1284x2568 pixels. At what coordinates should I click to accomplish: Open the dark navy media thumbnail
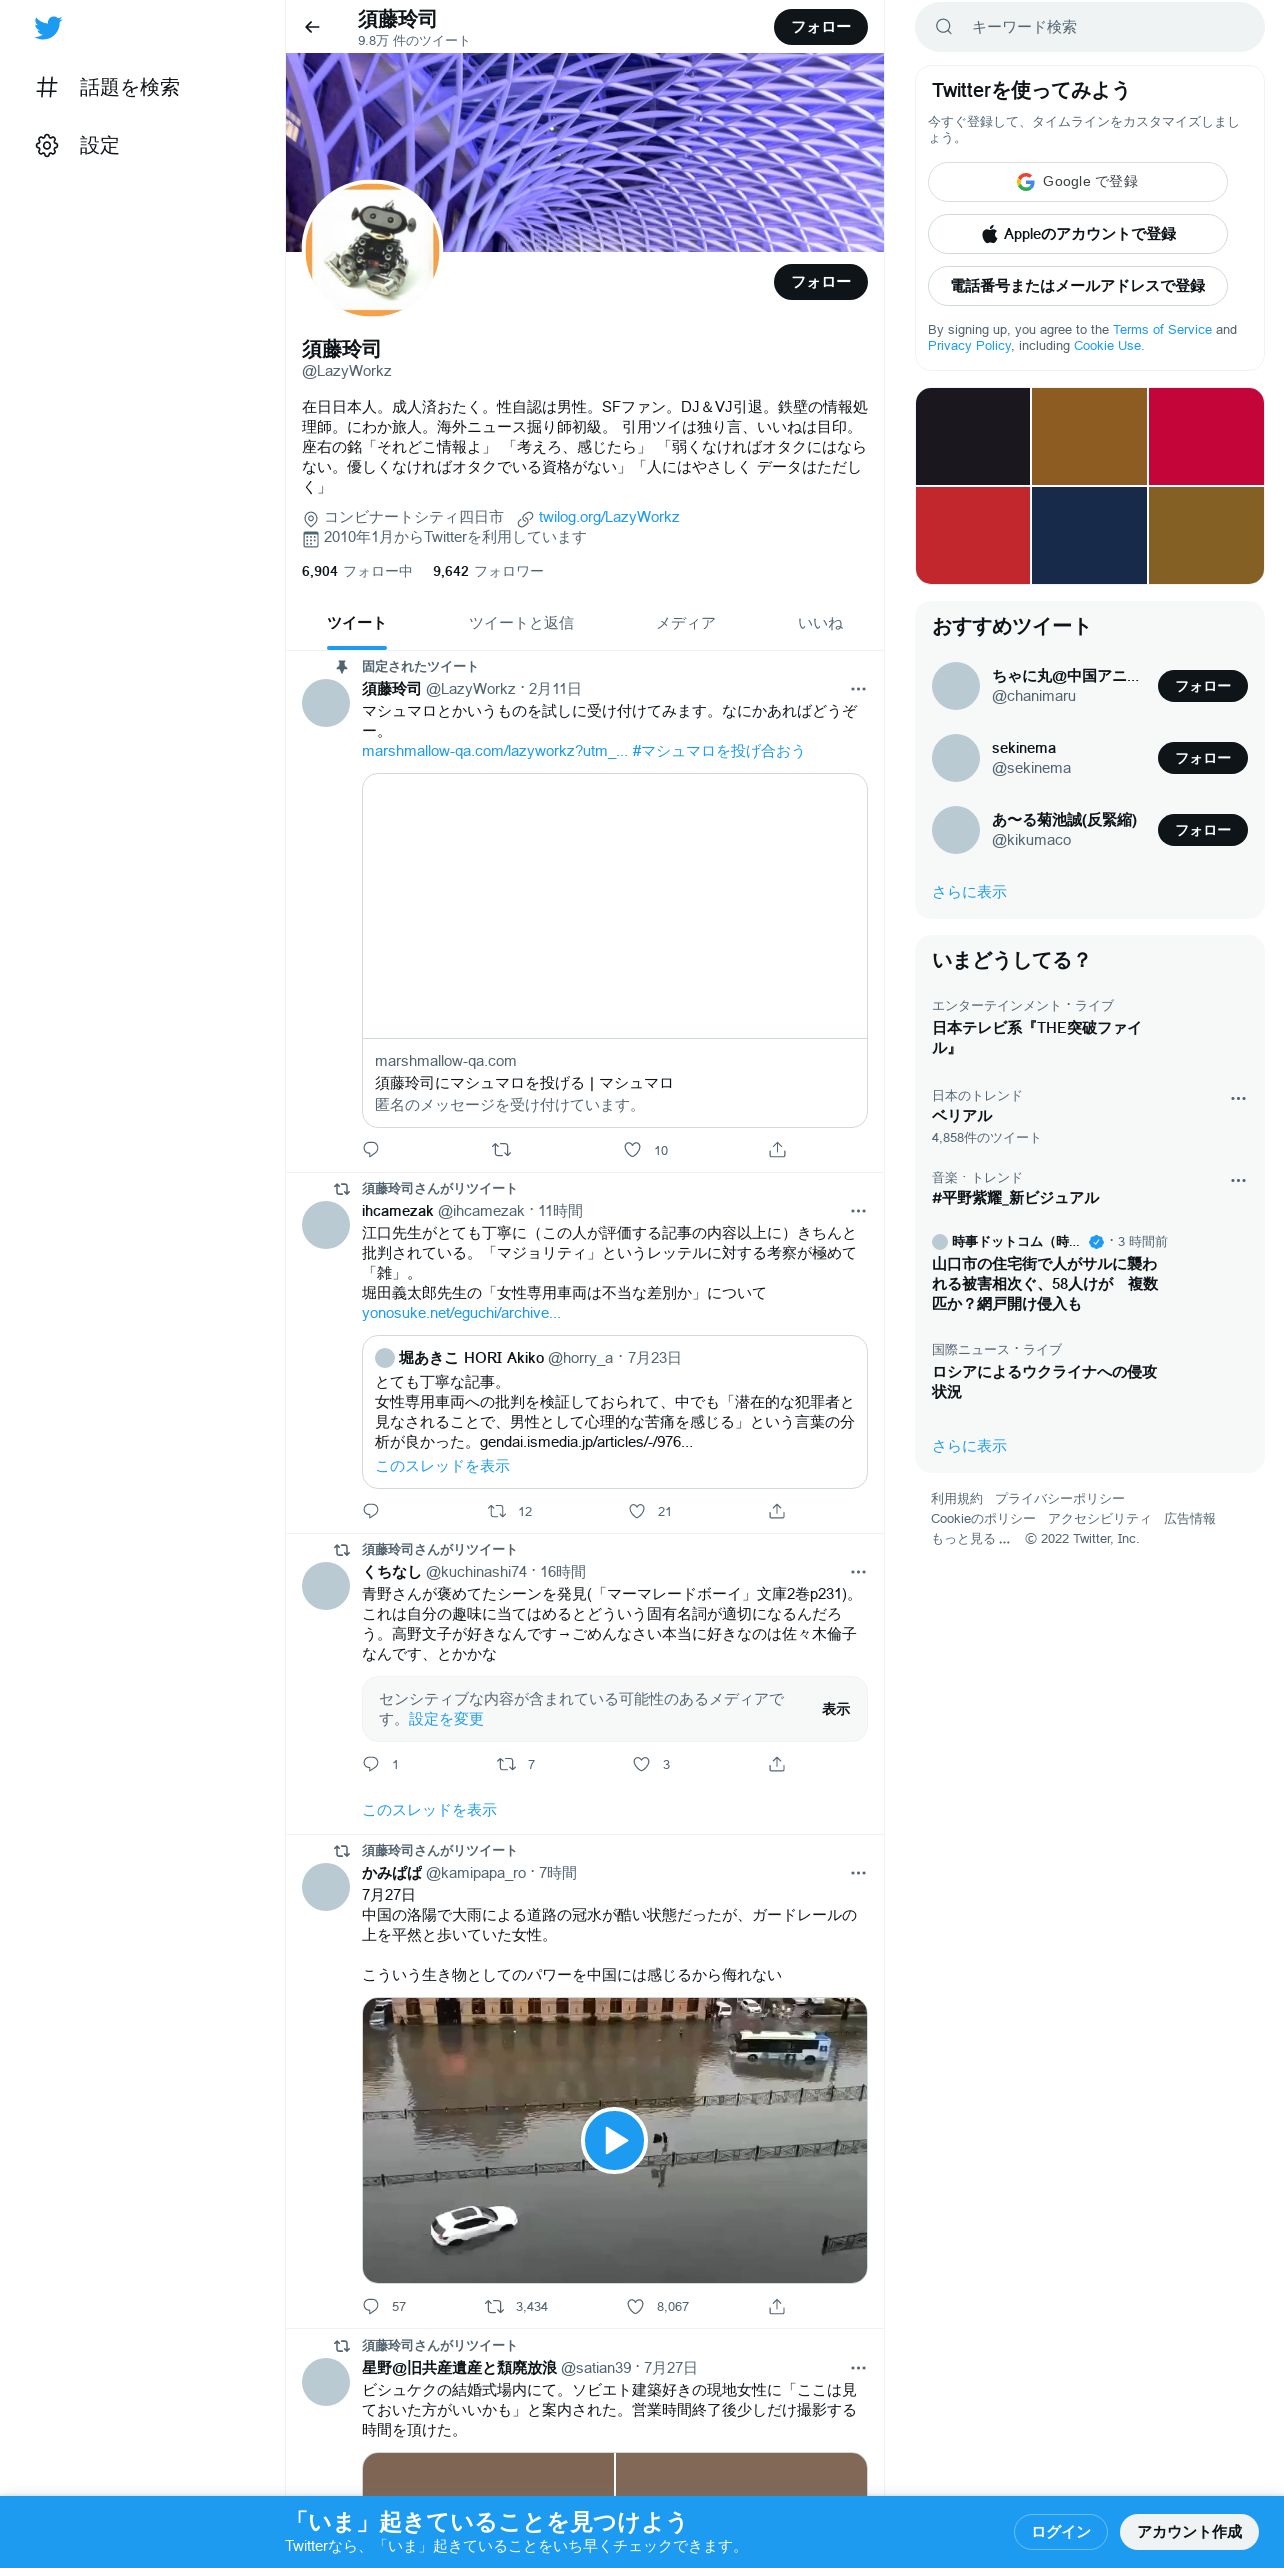pos(1089,535)
